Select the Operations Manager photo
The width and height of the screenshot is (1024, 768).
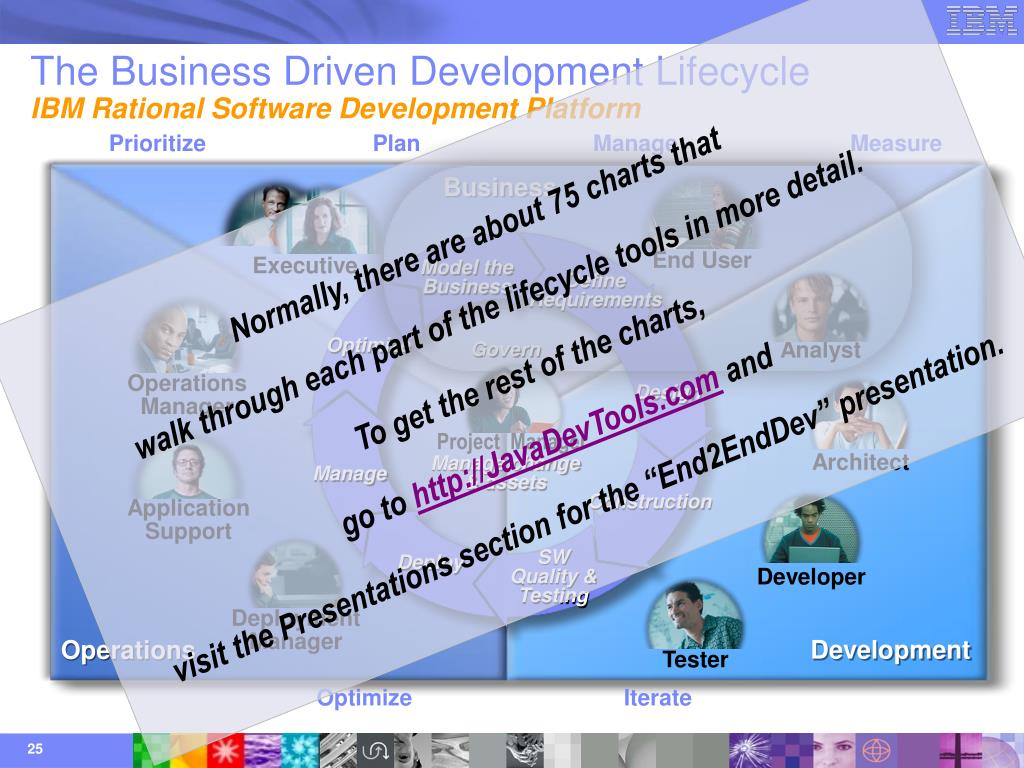point(187,338)
